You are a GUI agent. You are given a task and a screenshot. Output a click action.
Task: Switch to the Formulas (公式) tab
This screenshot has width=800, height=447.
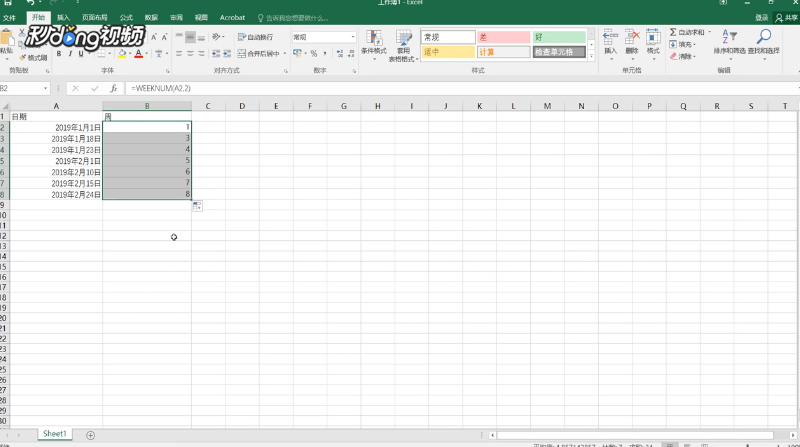coord(126,17)
